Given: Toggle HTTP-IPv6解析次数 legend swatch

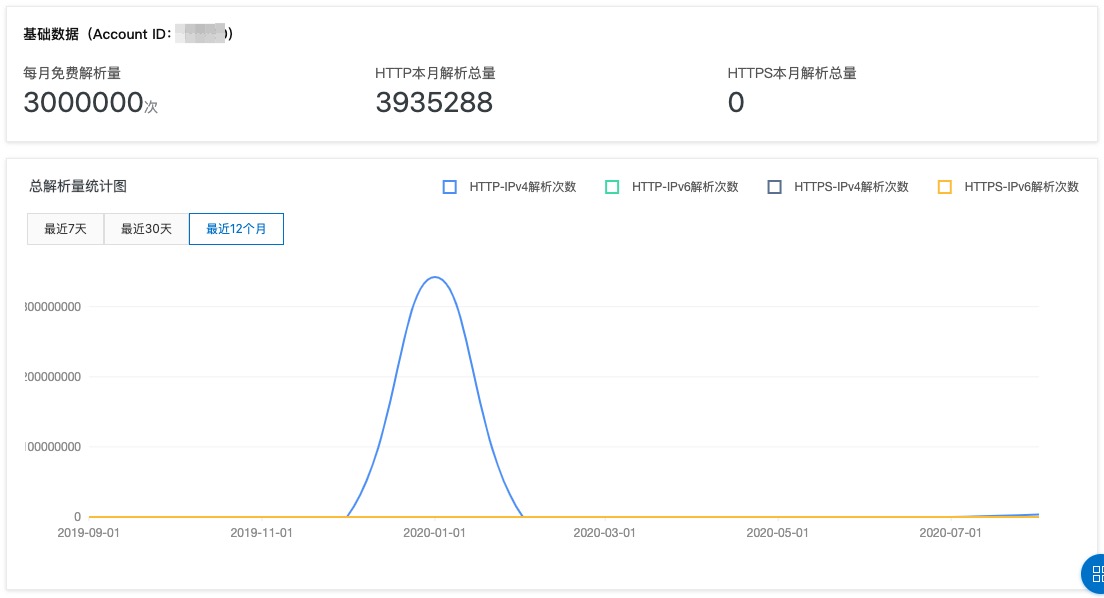Looking at the screenshot, I should point(612,187).
